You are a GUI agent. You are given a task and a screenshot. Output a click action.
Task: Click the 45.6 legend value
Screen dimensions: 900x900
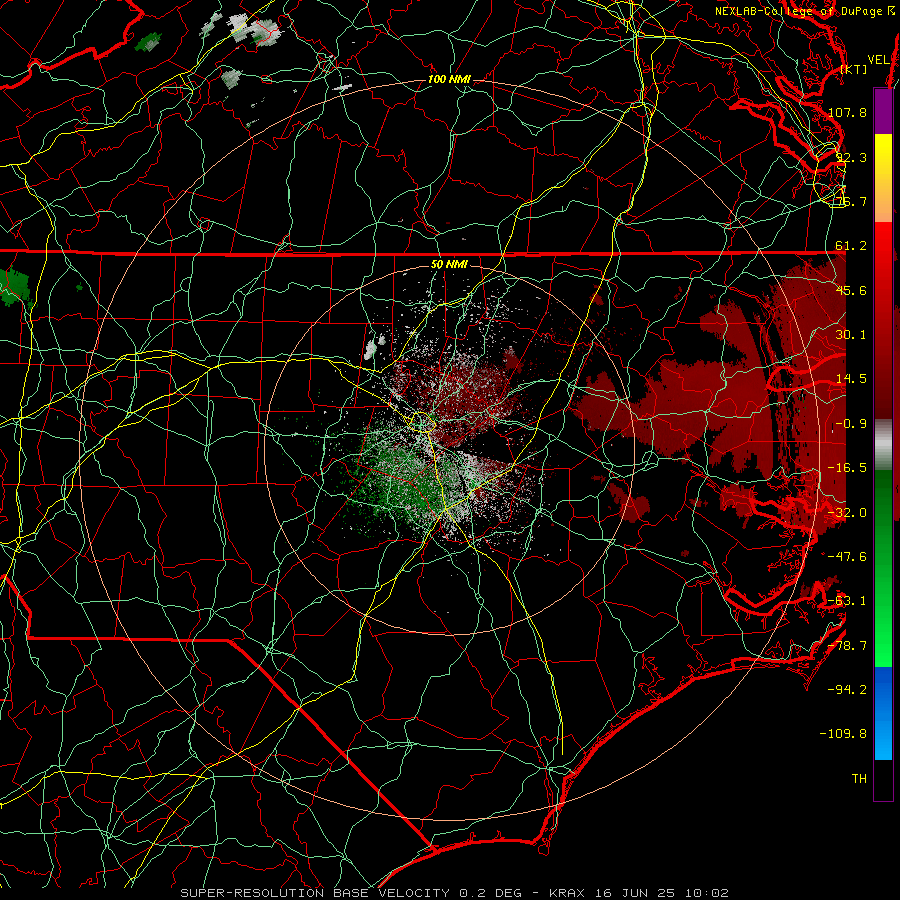851,290
